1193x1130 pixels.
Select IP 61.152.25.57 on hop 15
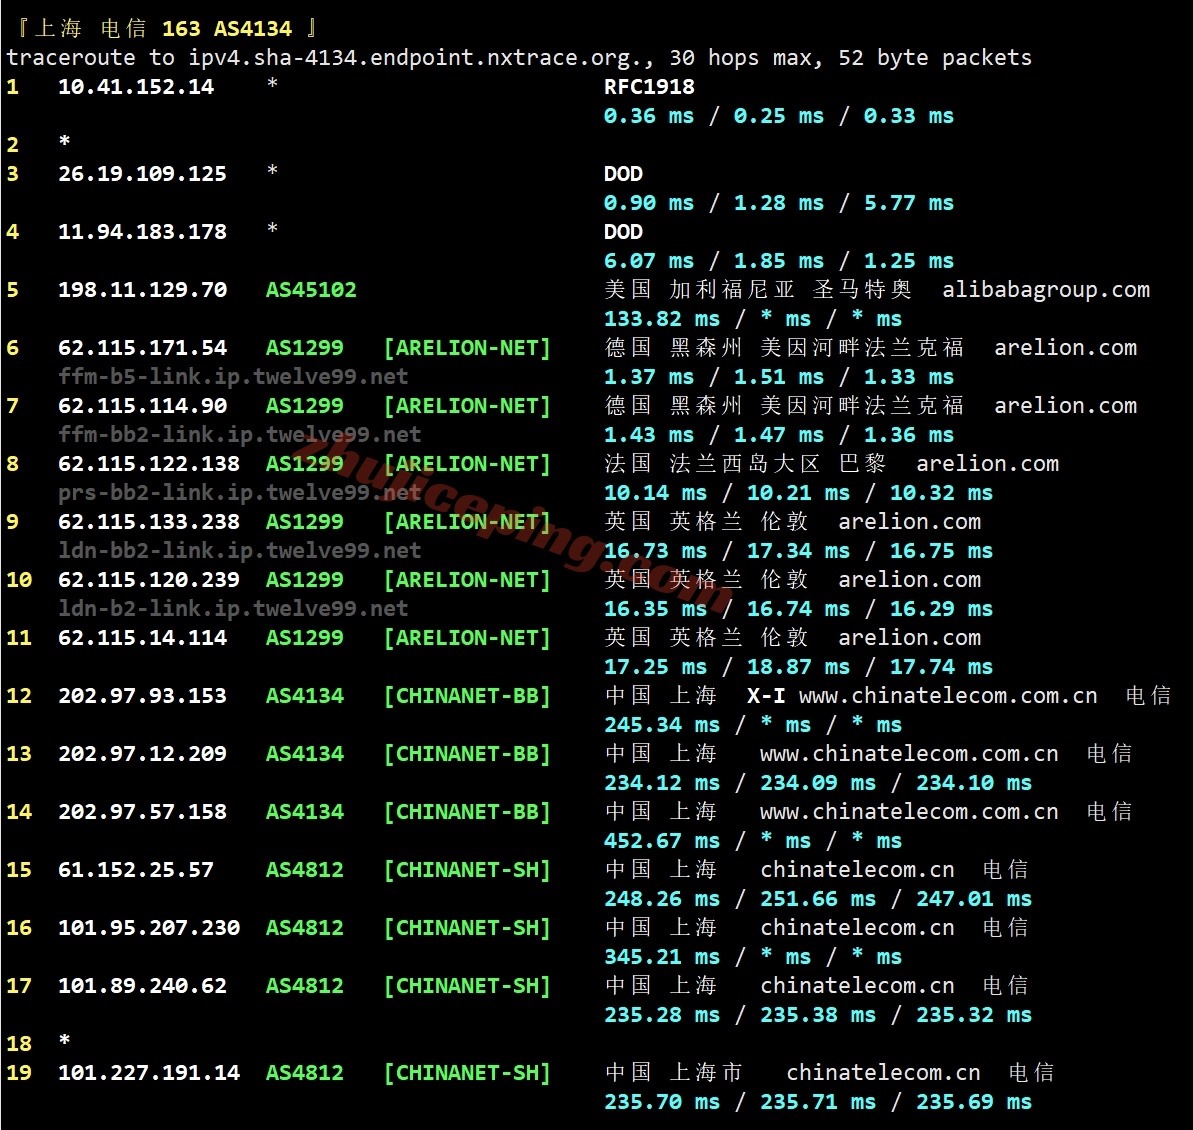pos(136,870)
